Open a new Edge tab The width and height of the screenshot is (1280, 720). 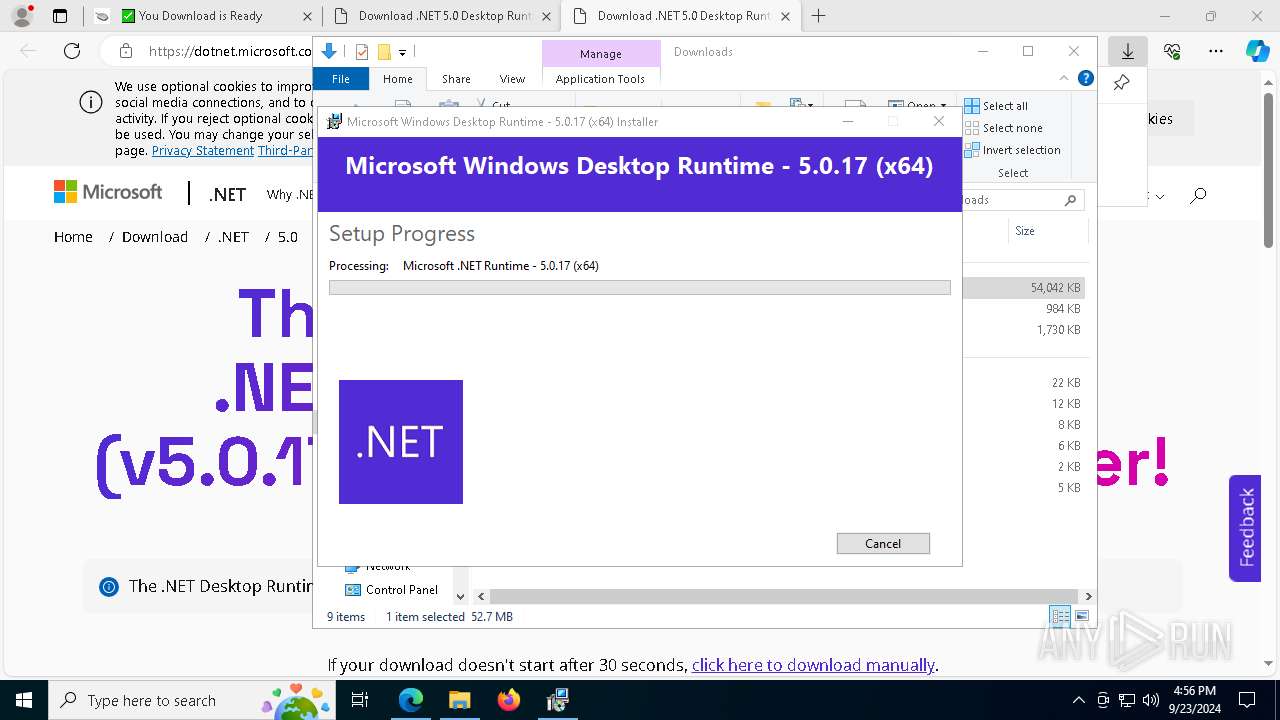(x=818, y=16)
